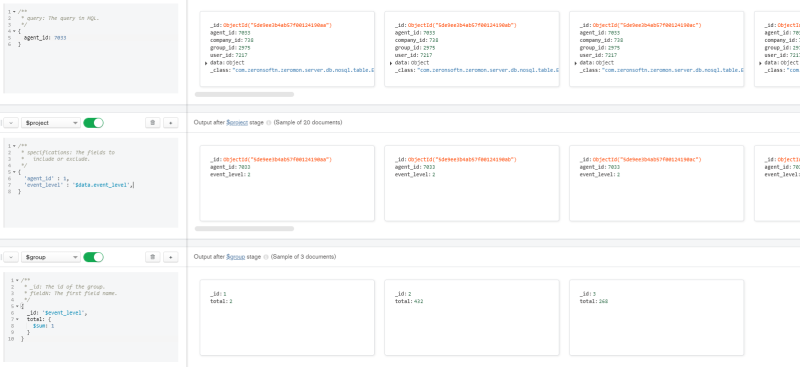
Task: Click ObjectId ending 190ac in top output
Action: pos(647,25)
